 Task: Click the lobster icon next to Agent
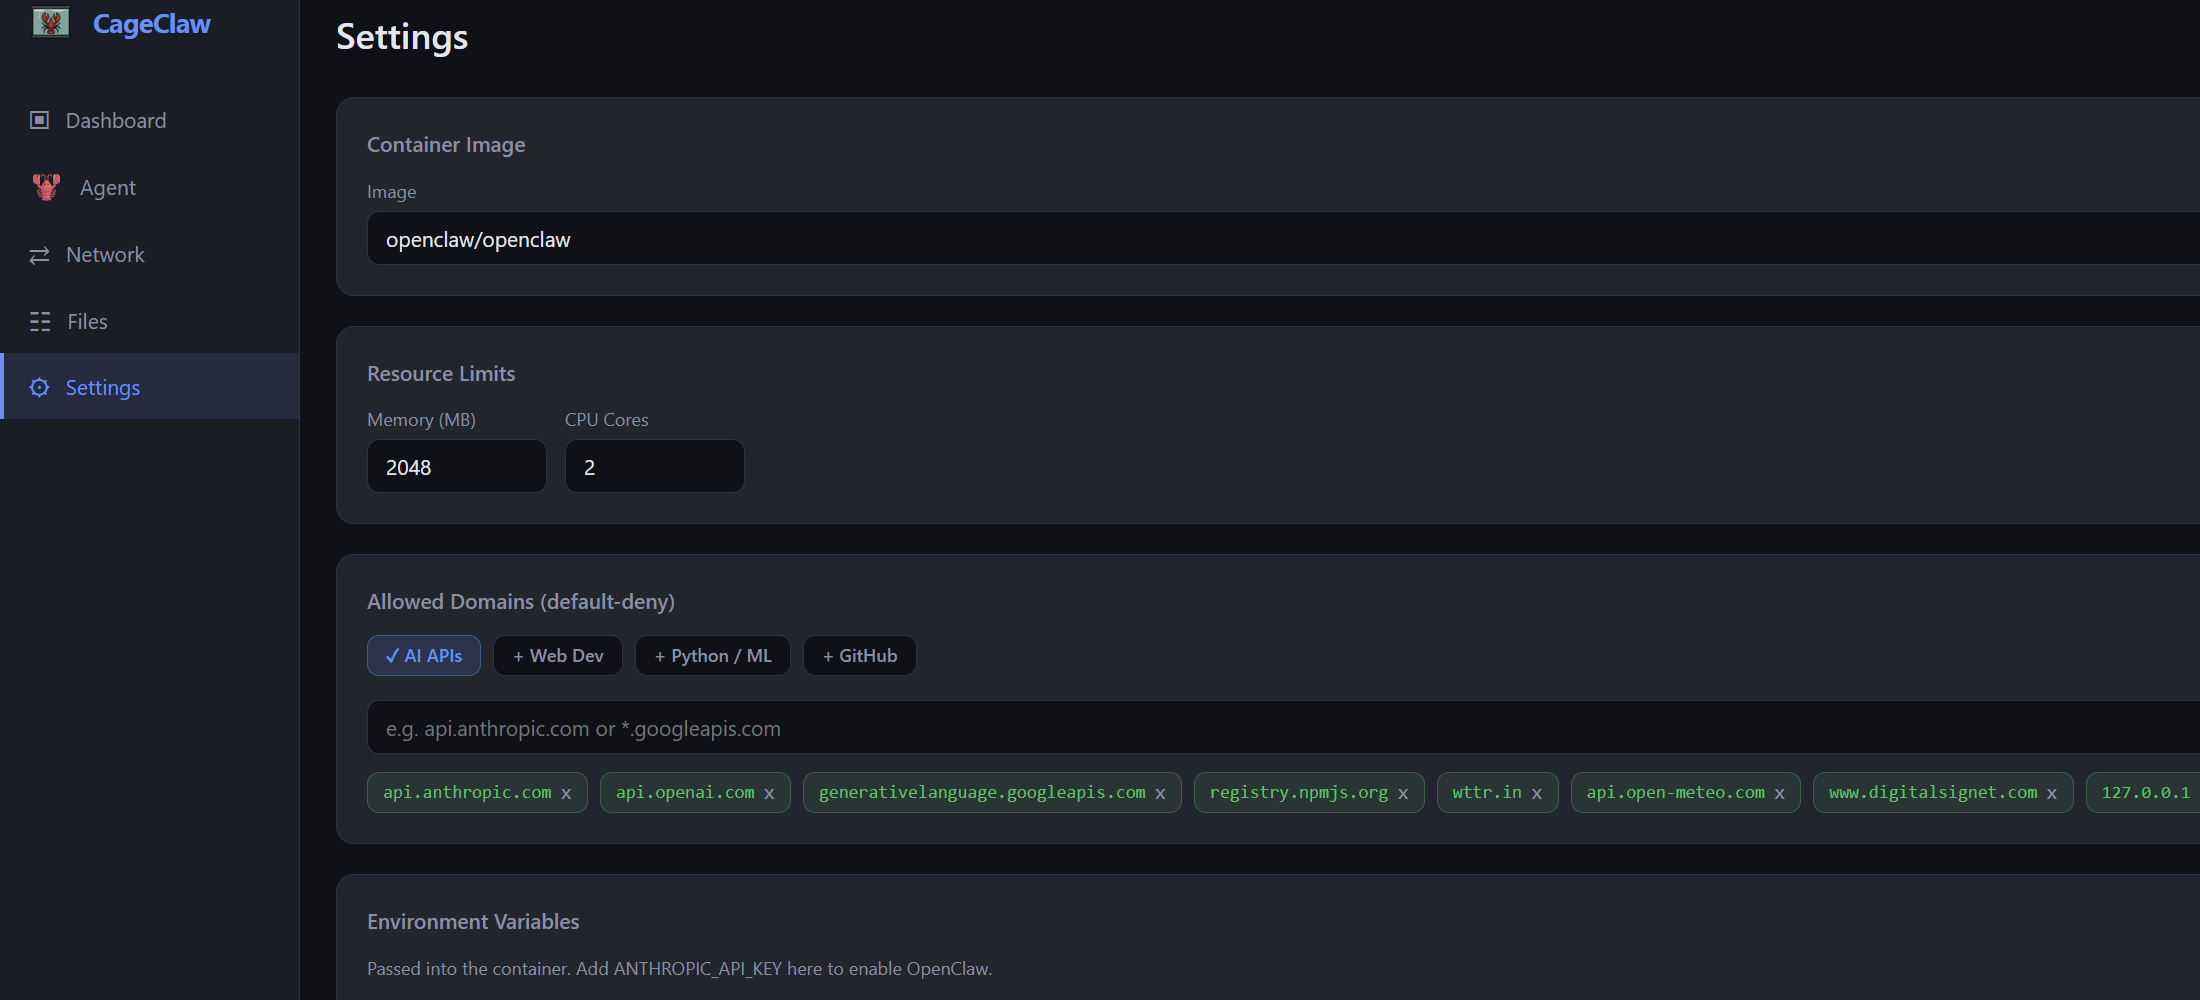click(x=45, y=186)
